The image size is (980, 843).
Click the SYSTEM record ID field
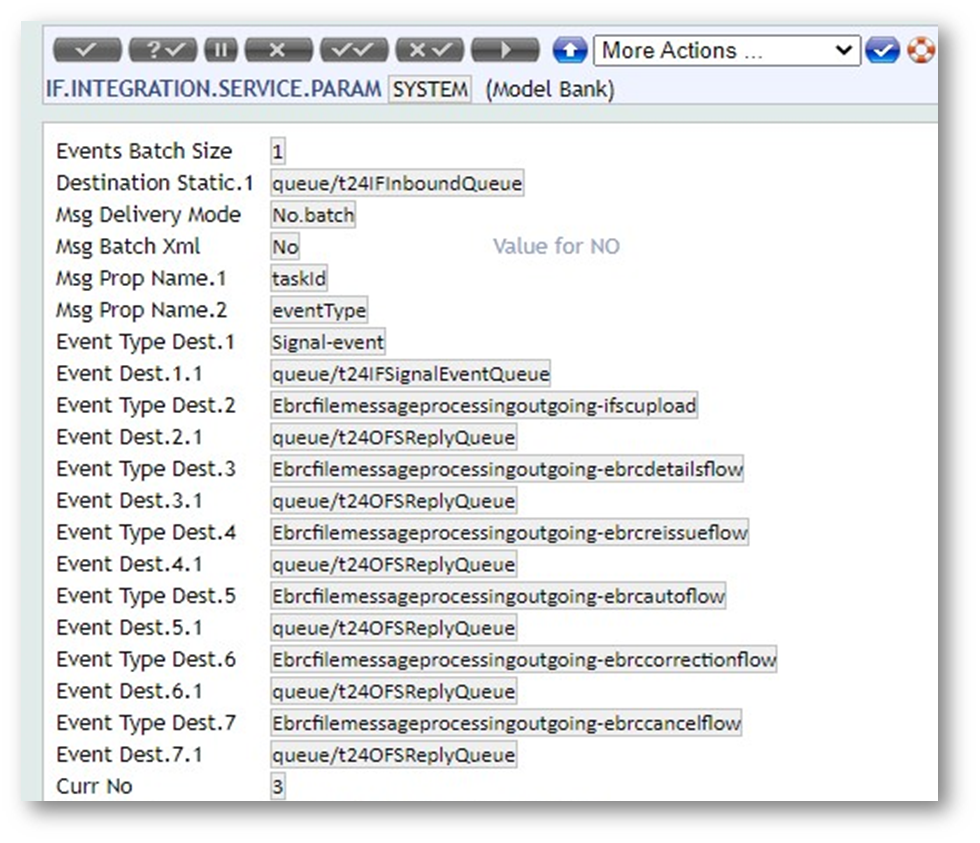pyautogui.click(x=430, y=89)
